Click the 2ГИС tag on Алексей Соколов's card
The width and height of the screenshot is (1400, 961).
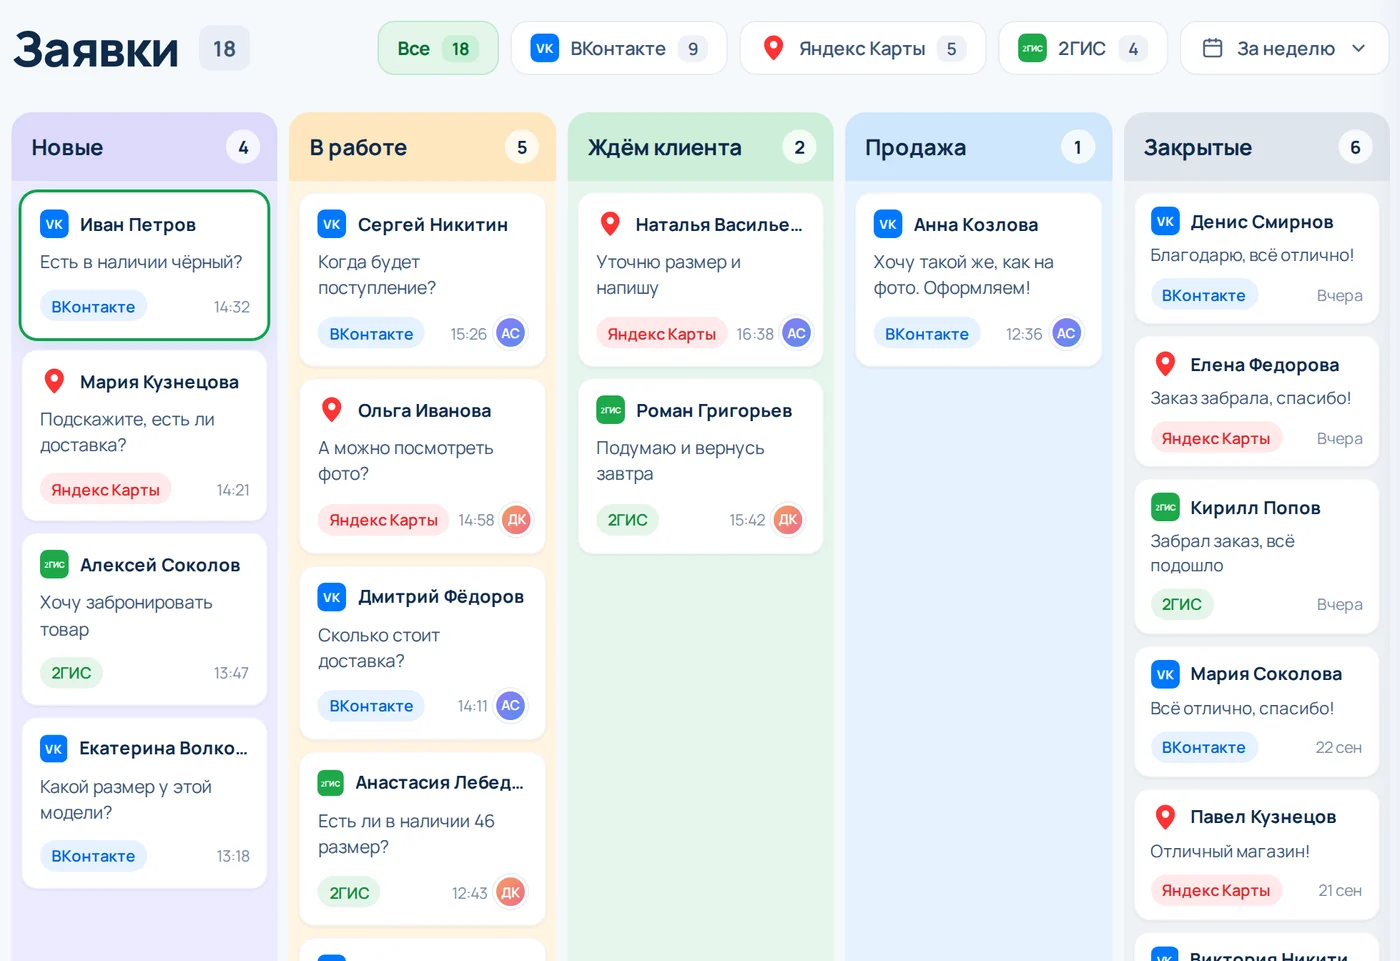[x=71, y=672]
